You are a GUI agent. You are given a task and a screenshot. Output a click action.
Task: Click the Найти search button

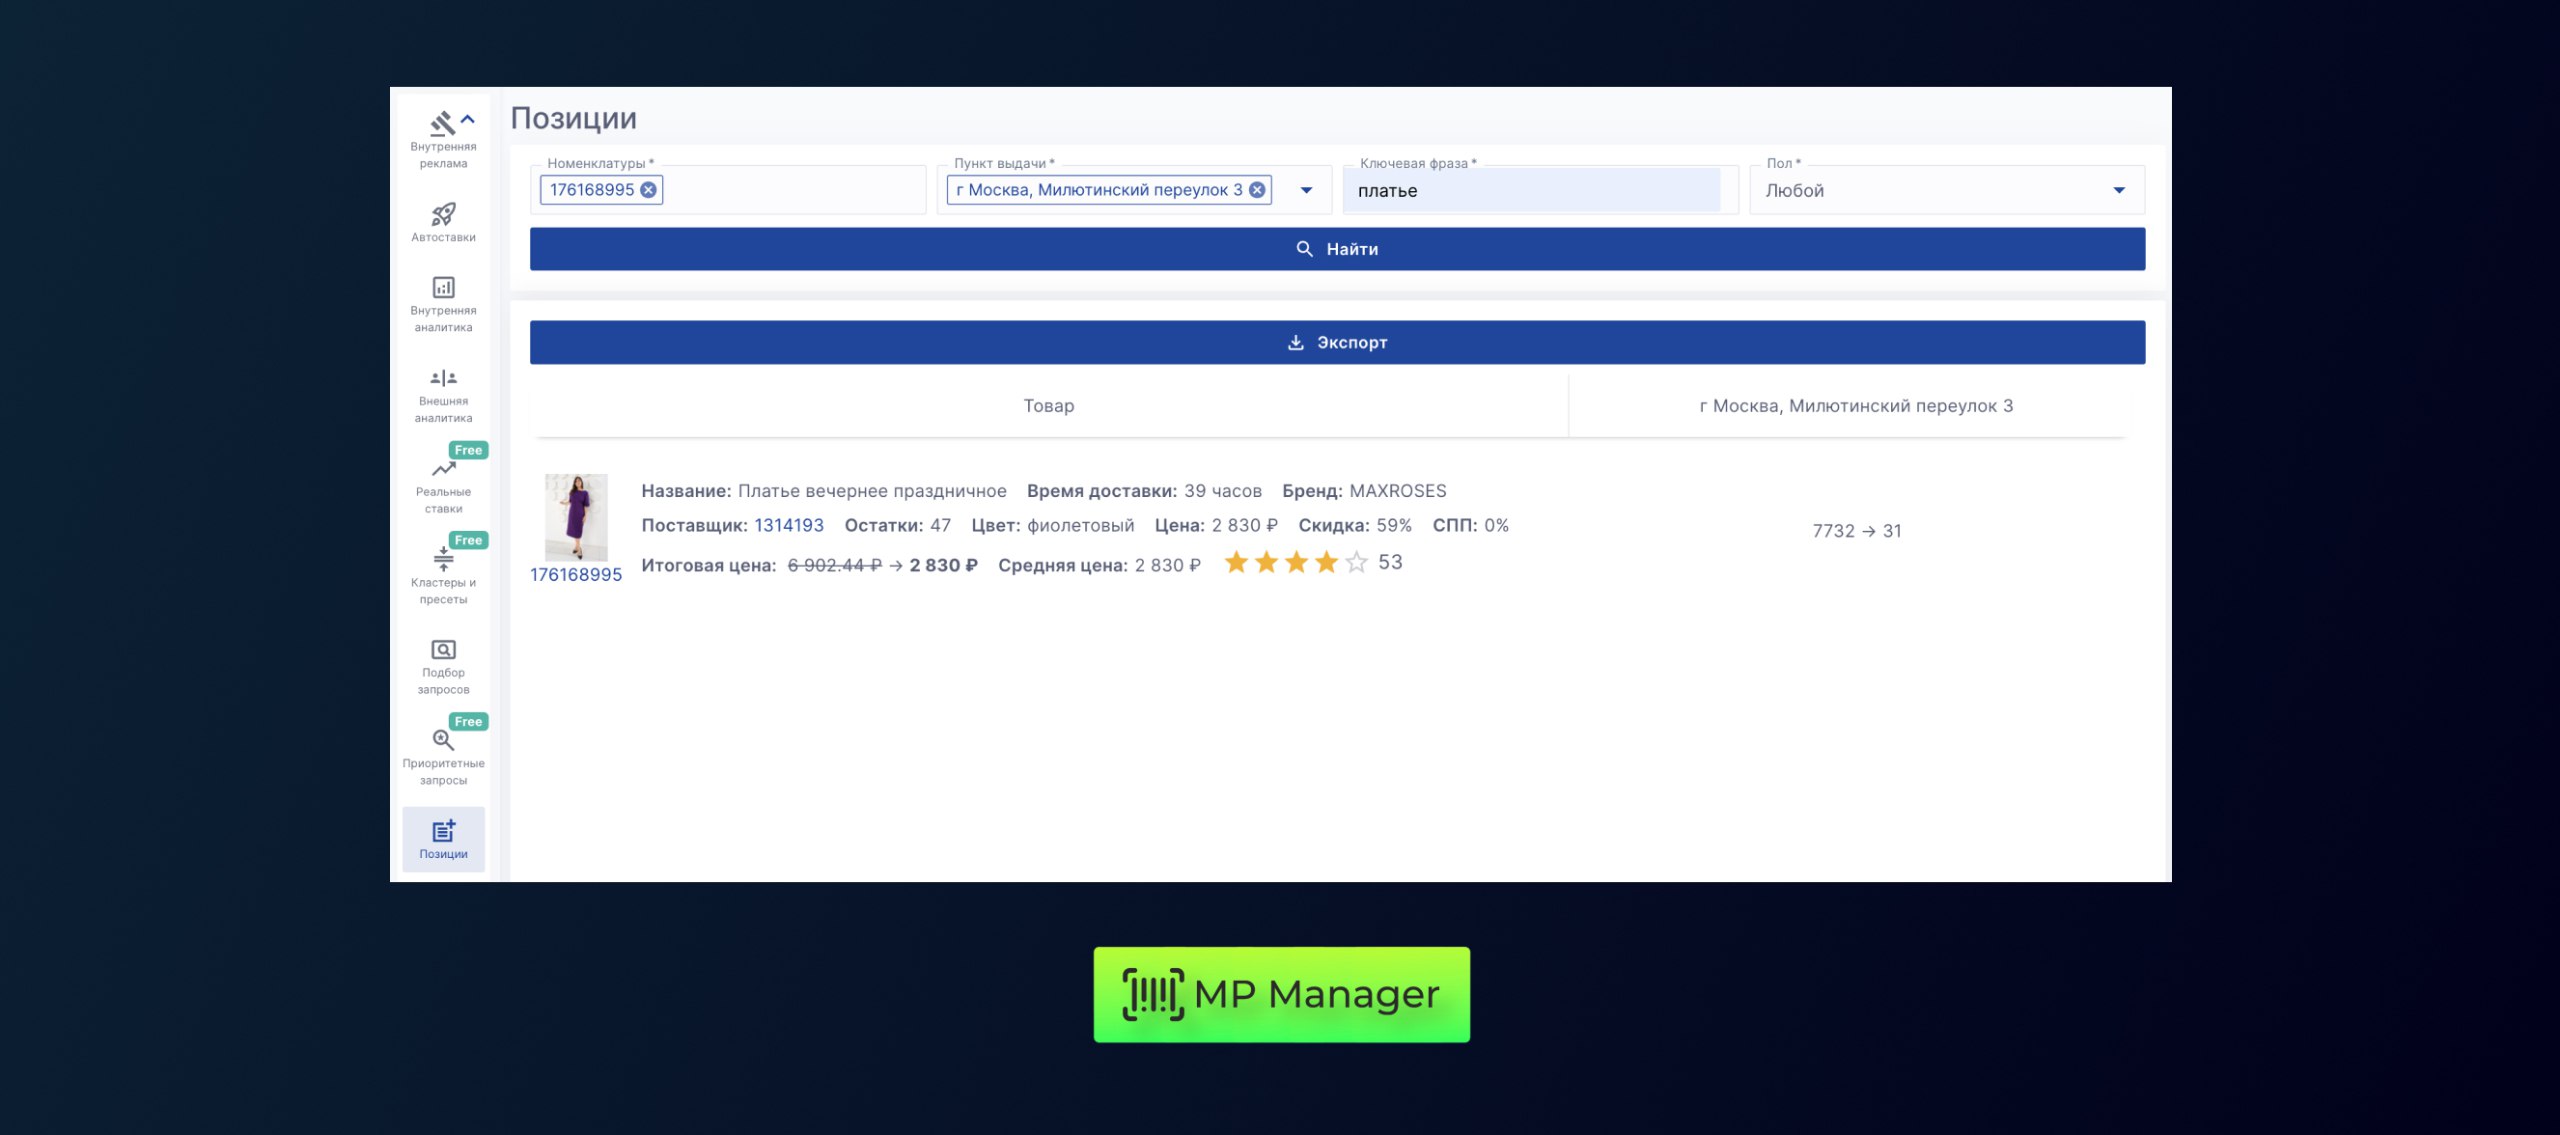point(1337,249)
